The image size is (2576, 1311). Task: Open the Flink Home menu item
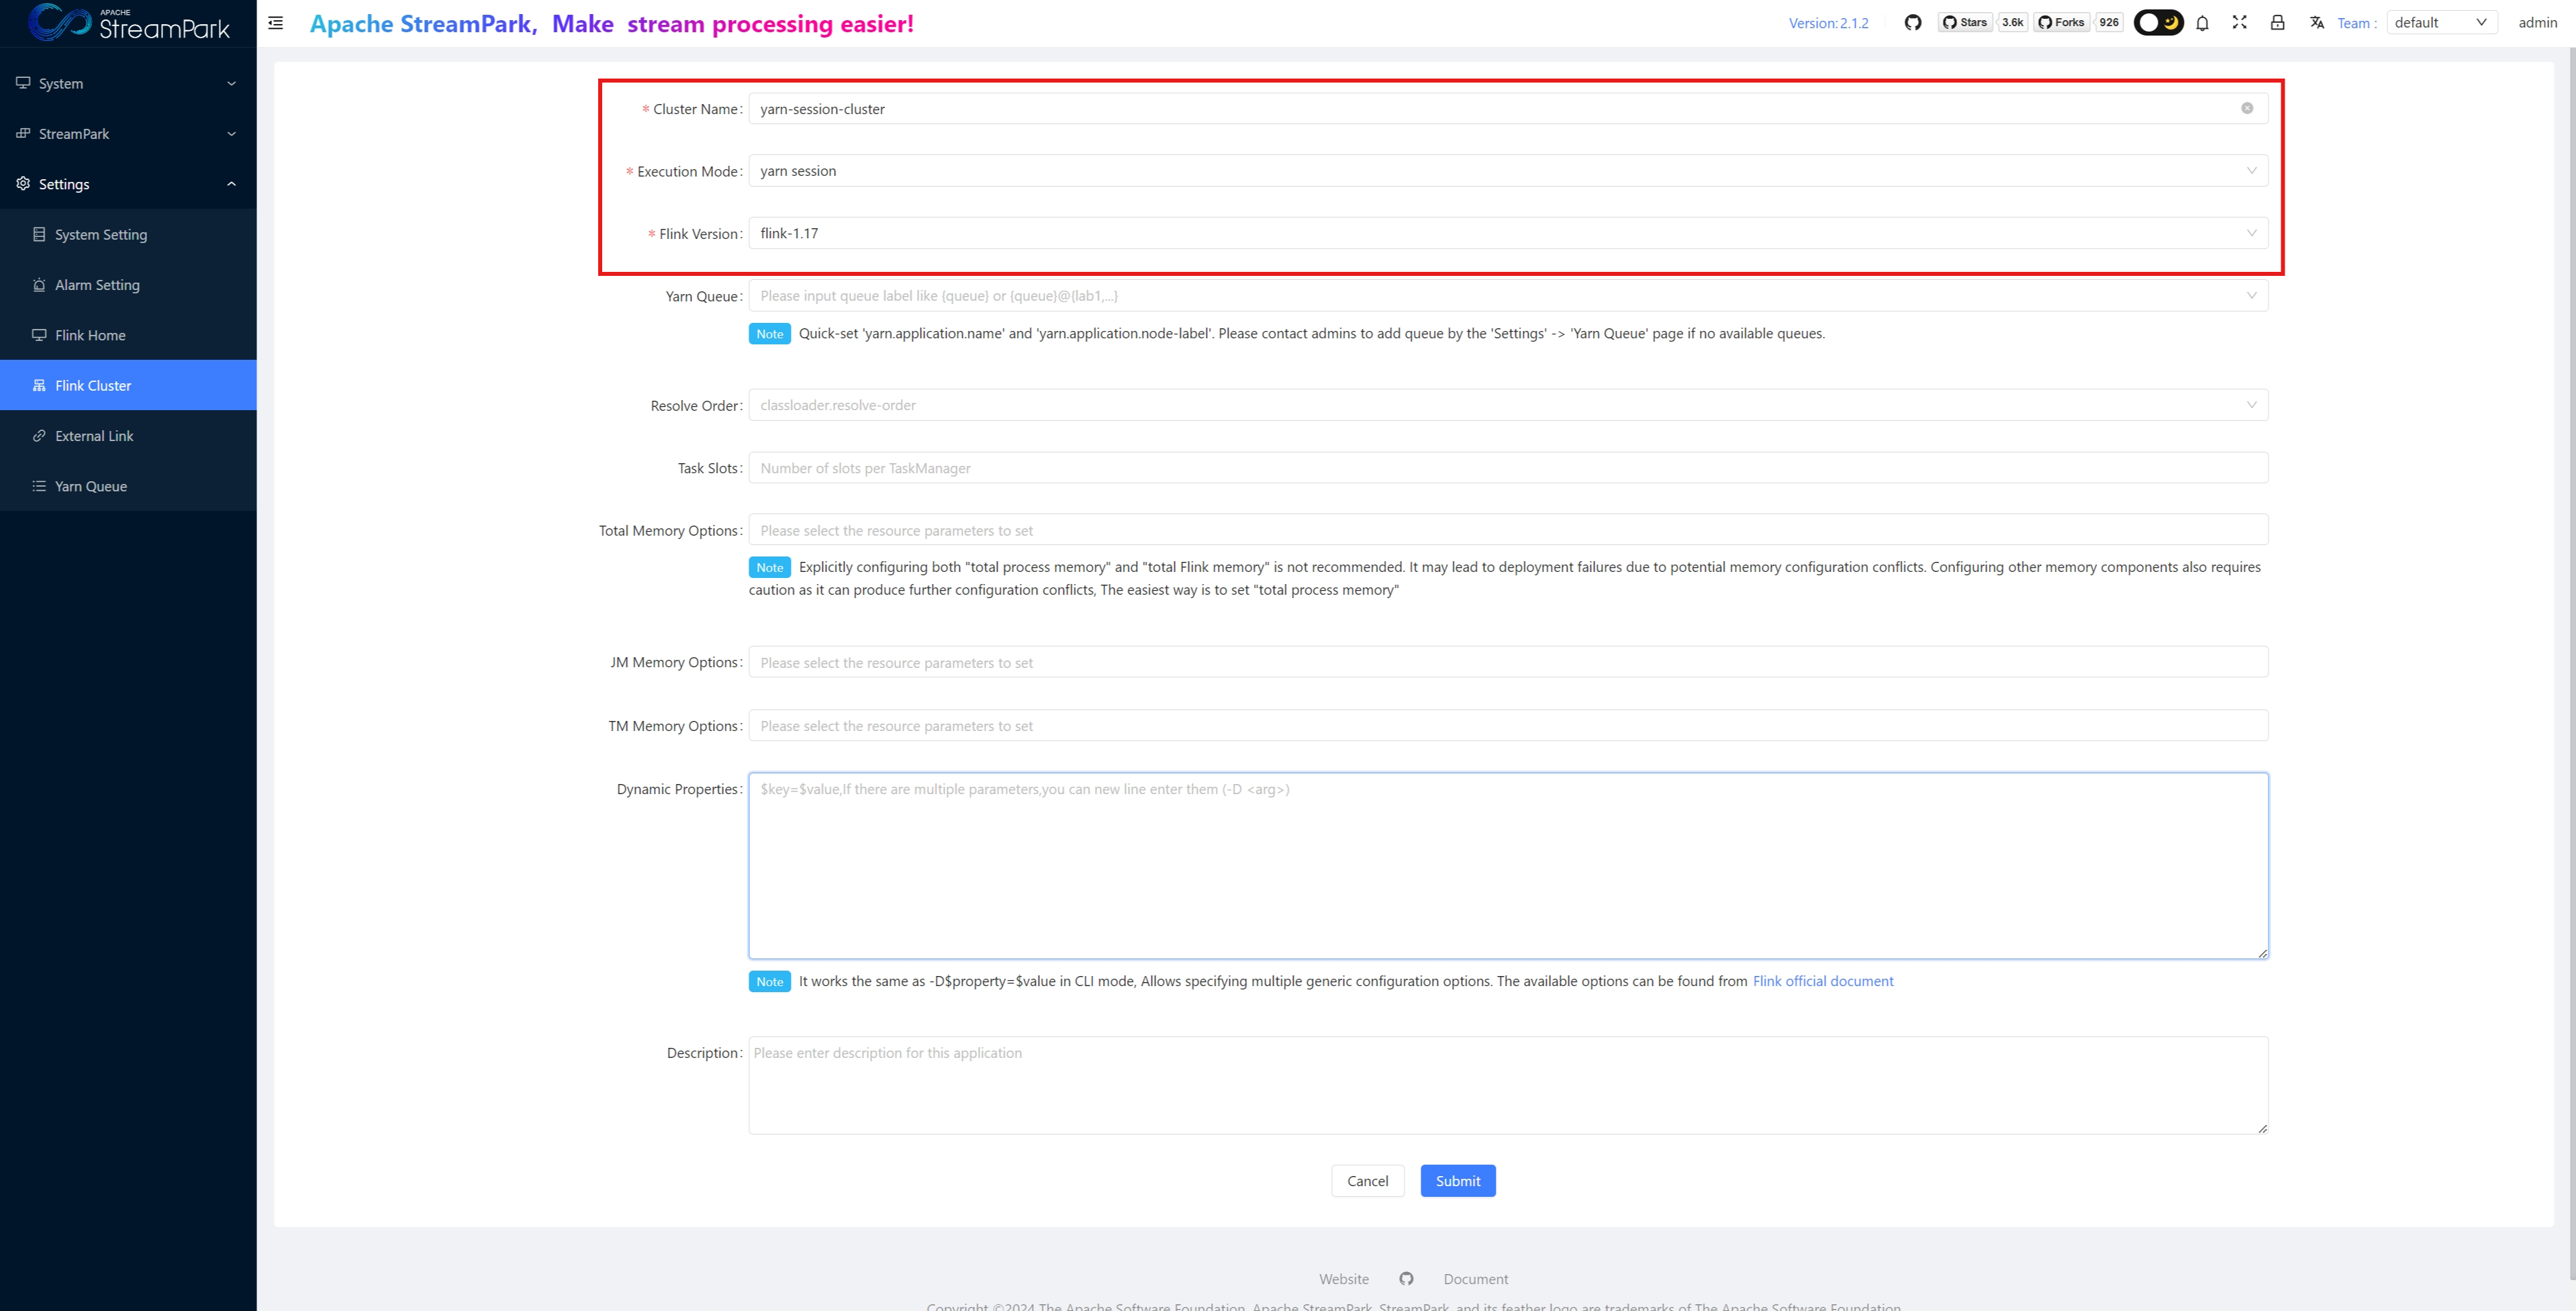90,335
